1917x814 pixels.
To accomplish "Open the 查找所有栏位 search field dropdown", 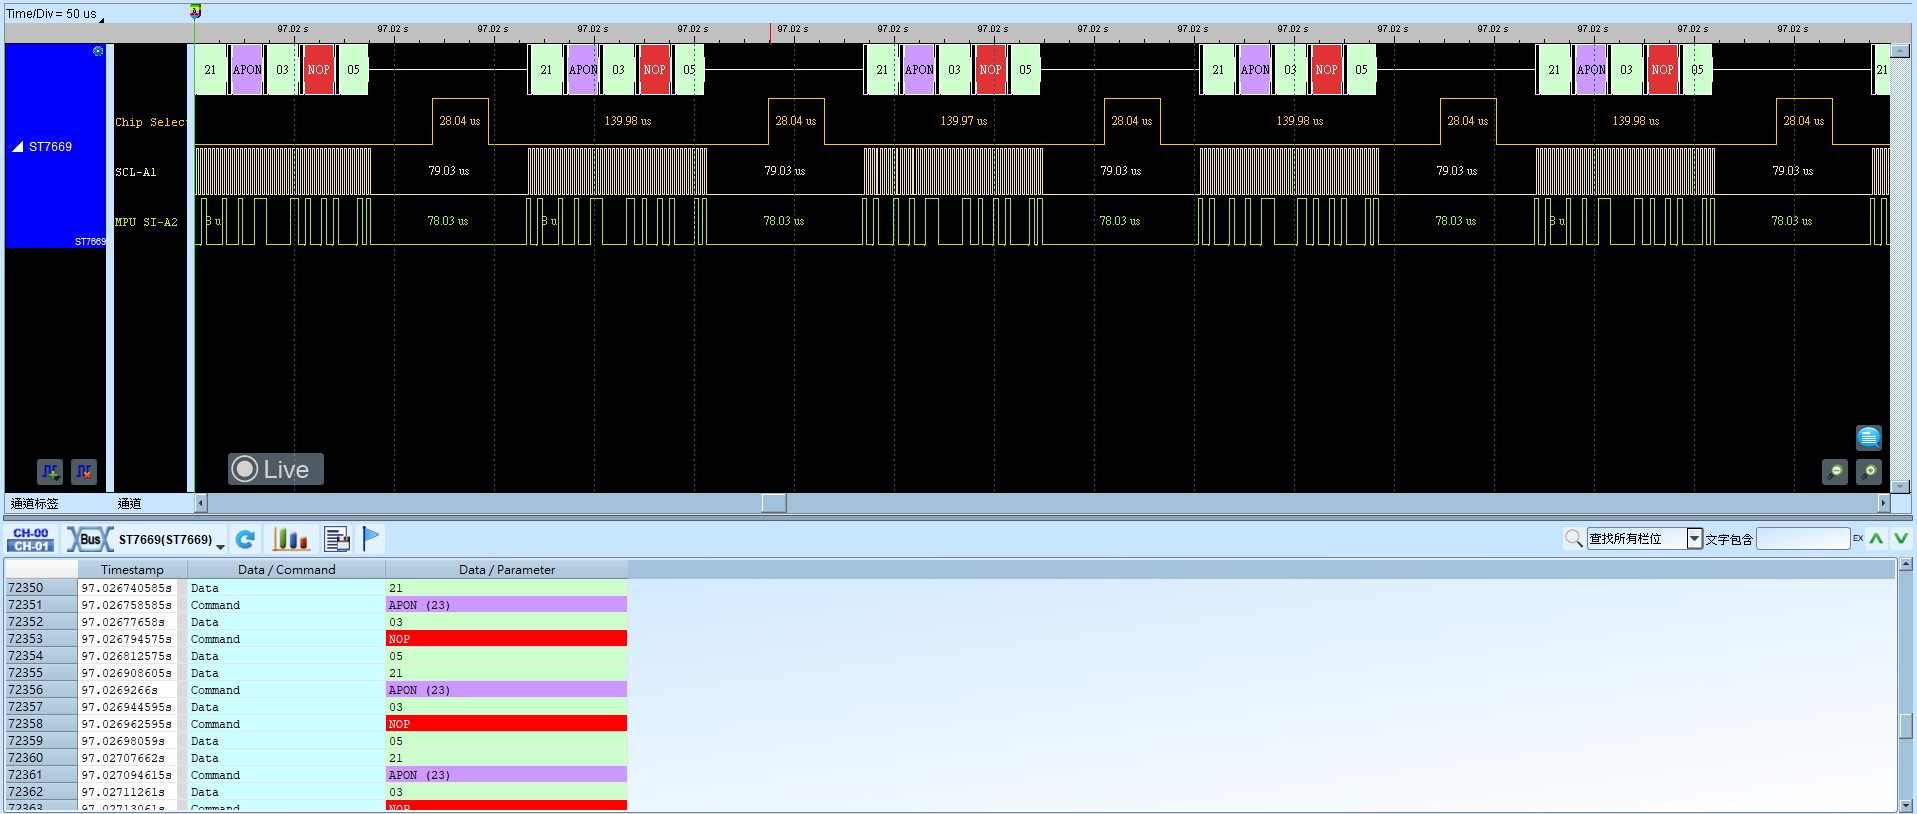I will click(1694, 539).
